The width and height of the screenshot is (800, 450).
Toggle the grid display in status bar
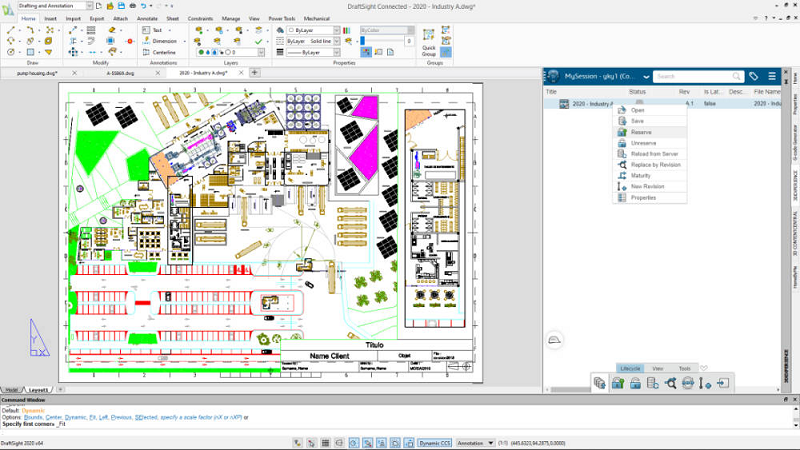pos(326,442)
